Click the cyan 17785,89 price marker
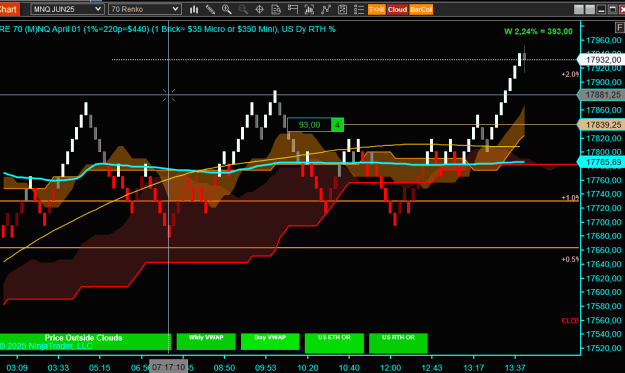Viewport: 625px width, 373px height. [602, 162]
